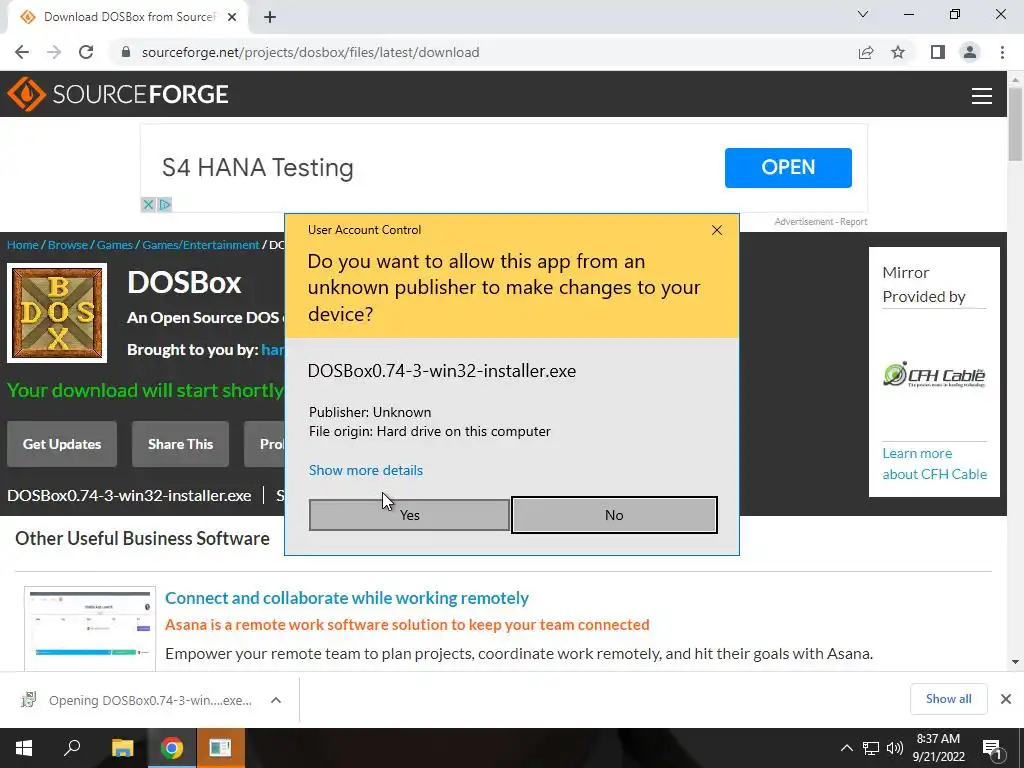The height and width of the screenshot is (768, 1024).
Task: Click the volume speaker tray icon
Action: 894,748
